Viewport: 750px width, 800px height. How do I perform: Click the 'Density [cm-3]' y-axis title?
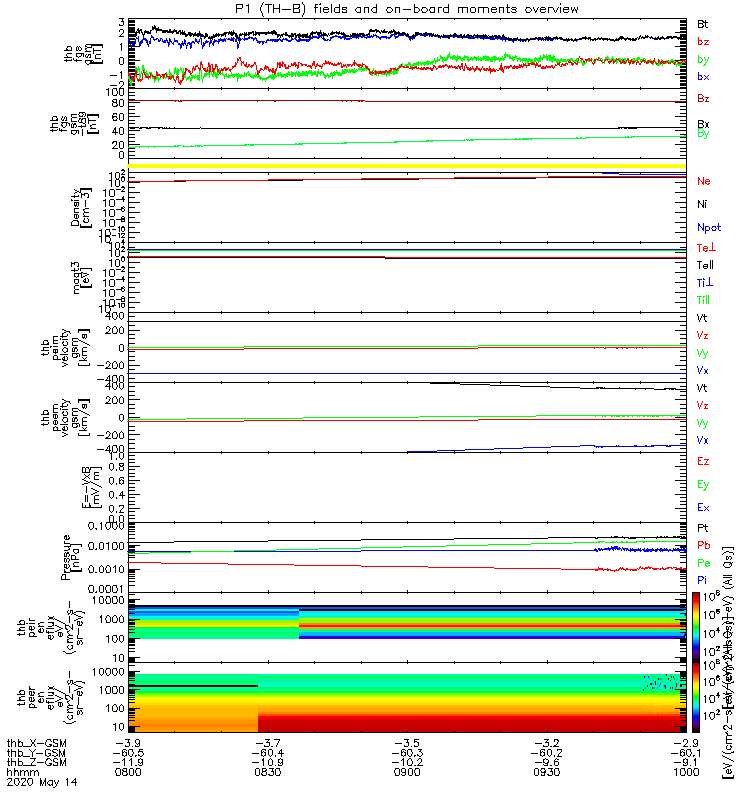[81, 208]
